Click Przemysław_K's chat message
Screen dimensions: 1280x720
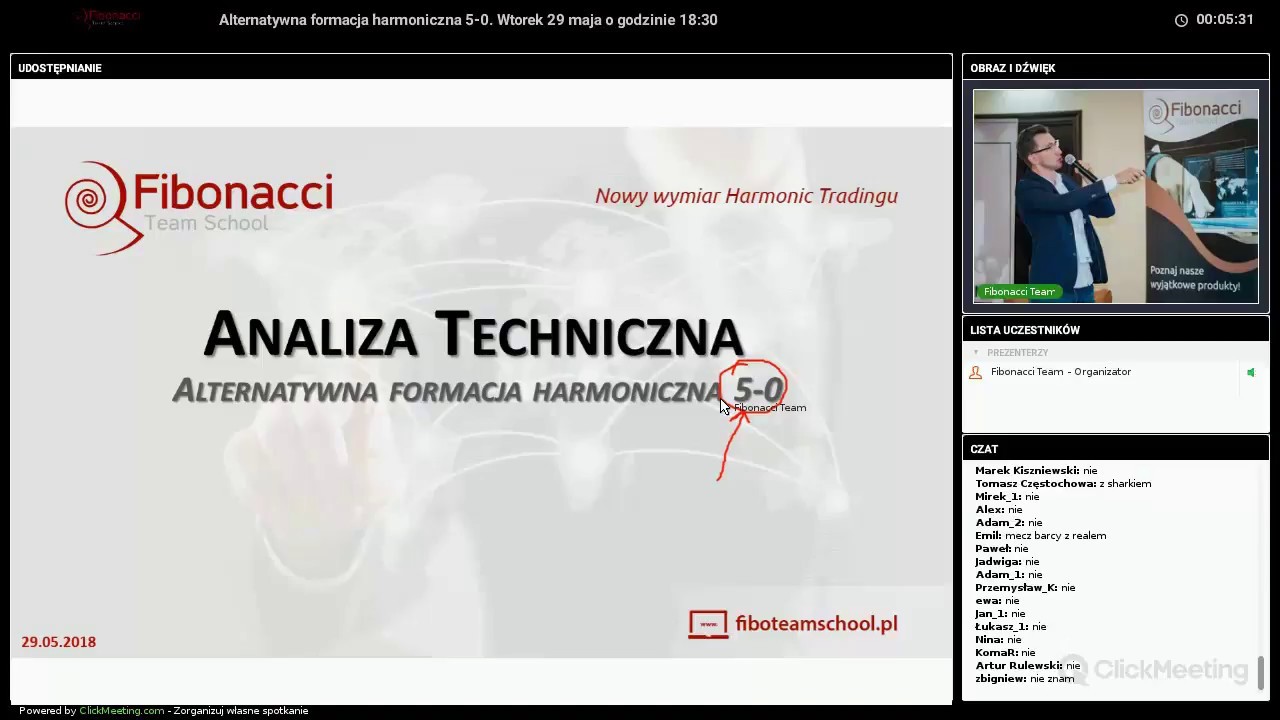pos(1025,588)
